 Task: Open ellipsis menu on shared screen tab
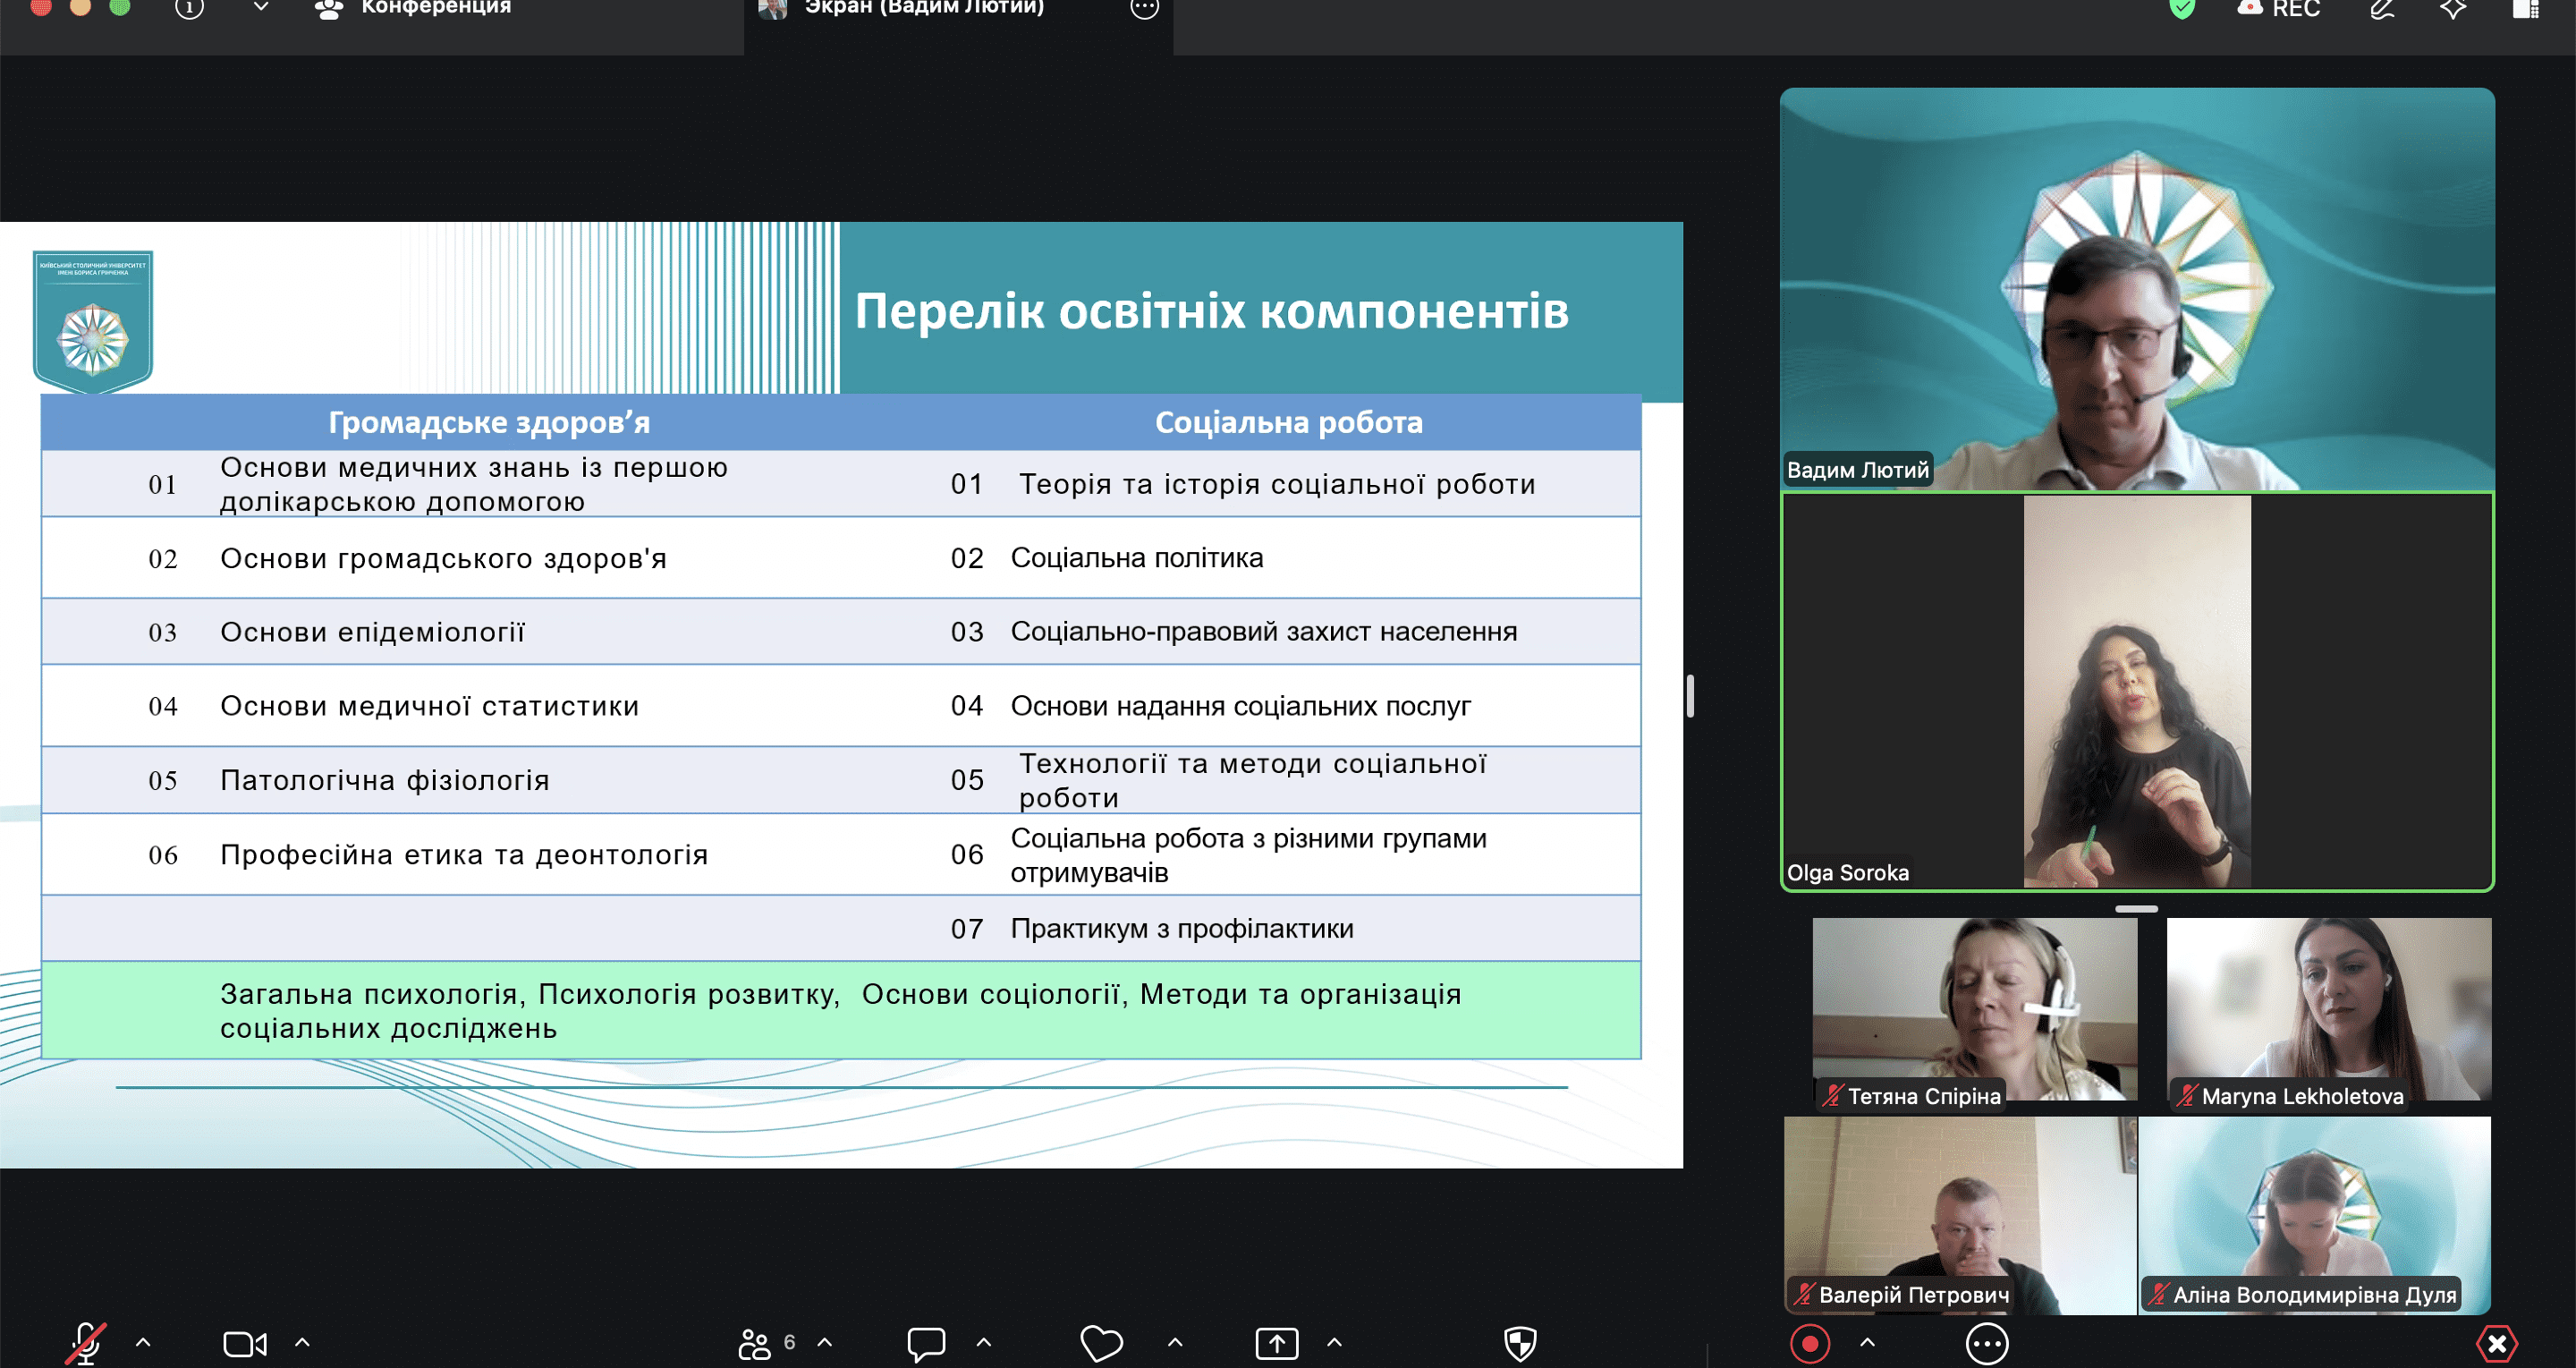coord(1144,9)
